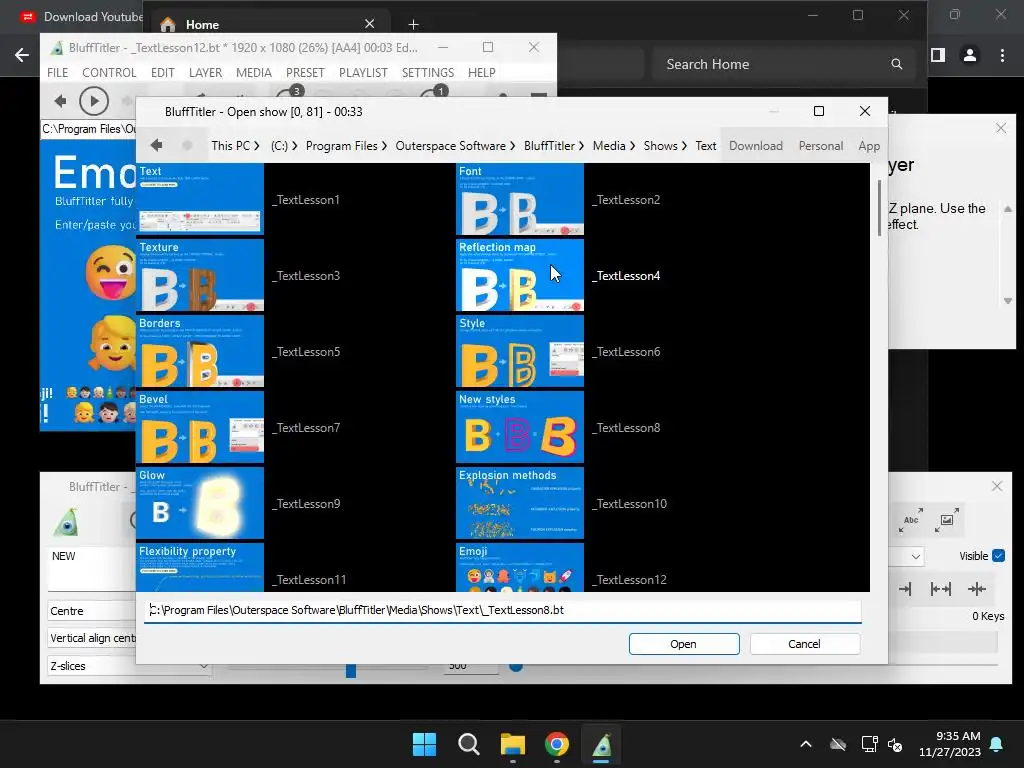Show hidden system tray icons
This screenshot has height=768, width=1024.
coord(806,744)
